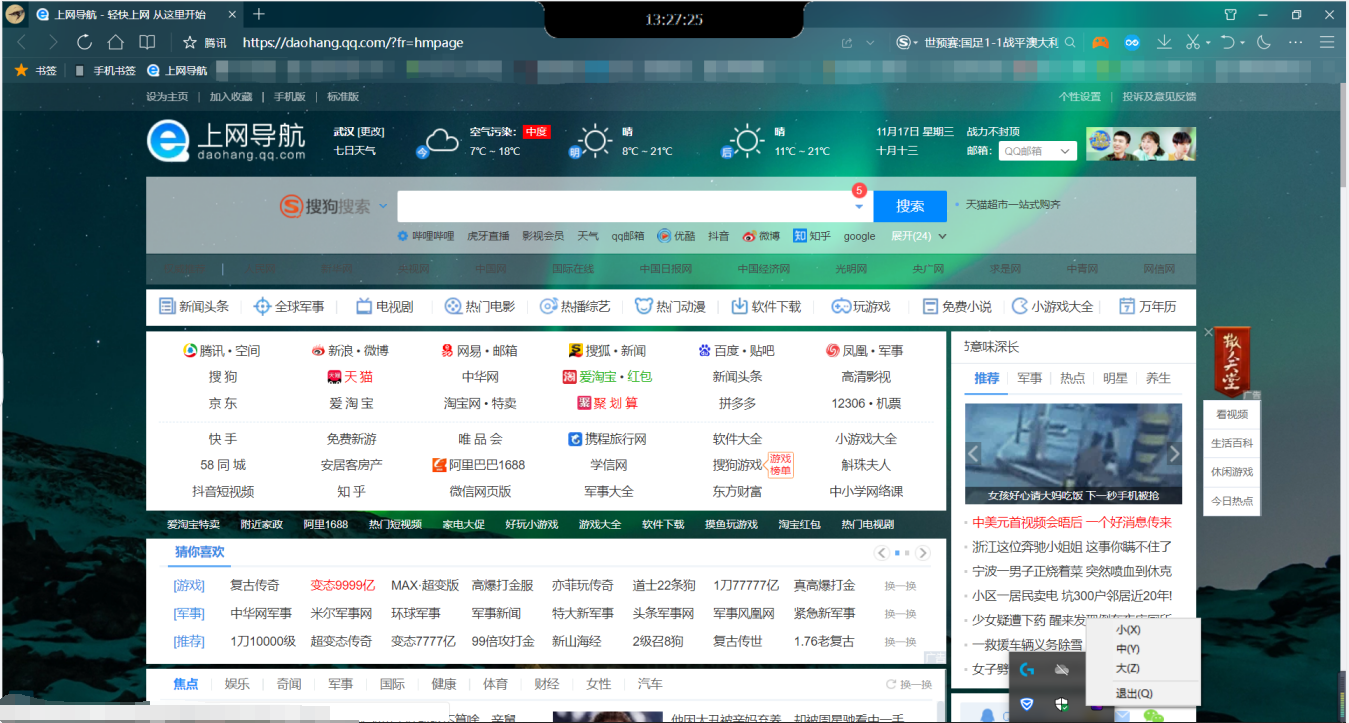Open the browser hamburger menu
The image size is (1349, 723).
point(1327,42)
